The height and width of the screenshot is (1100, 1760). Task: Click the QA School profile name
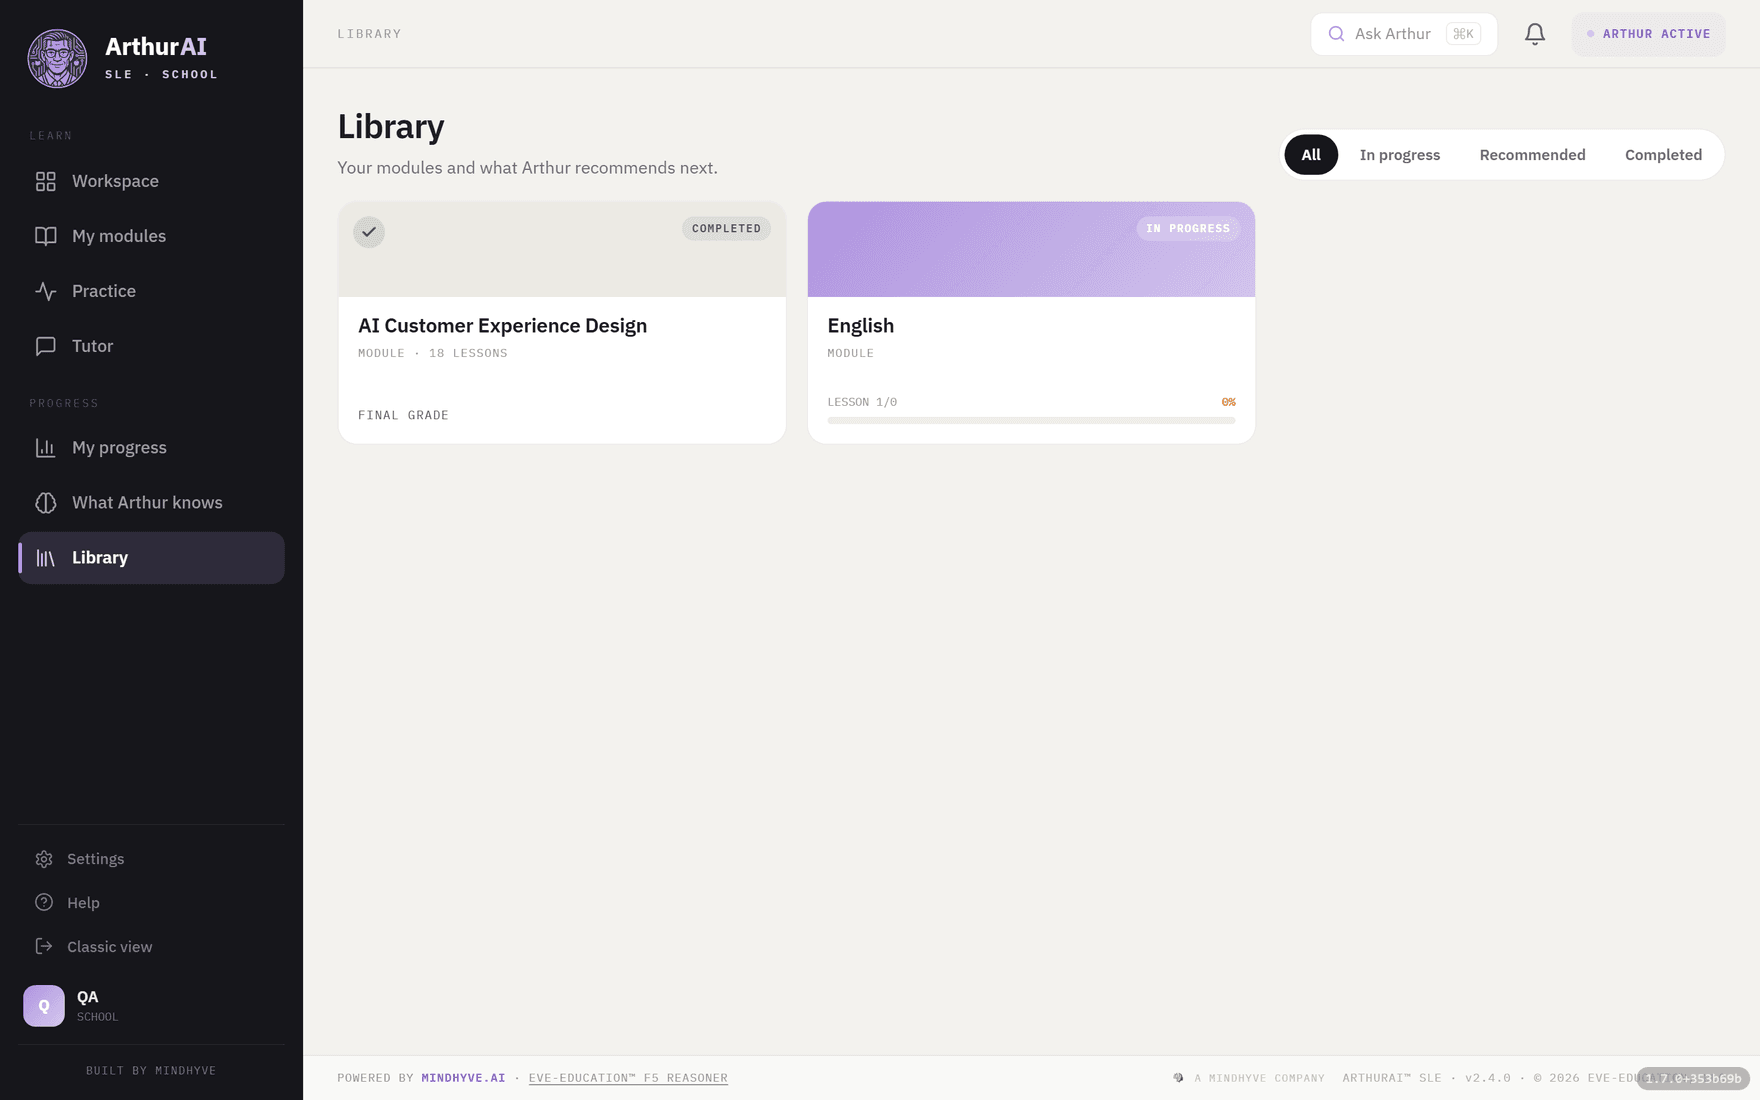[97, 1005]
